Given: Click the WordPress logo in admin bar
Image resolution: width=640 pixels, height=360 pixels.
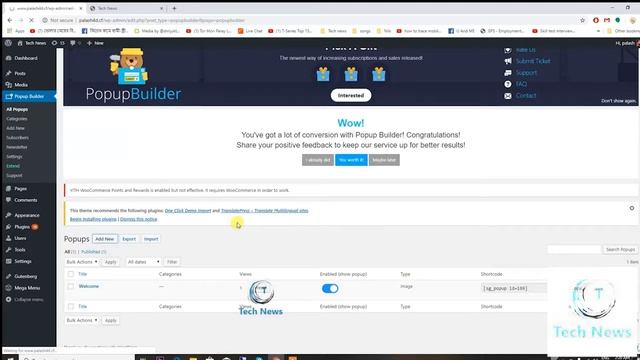Looking at the screenshot, I should [x=8, y=43].
